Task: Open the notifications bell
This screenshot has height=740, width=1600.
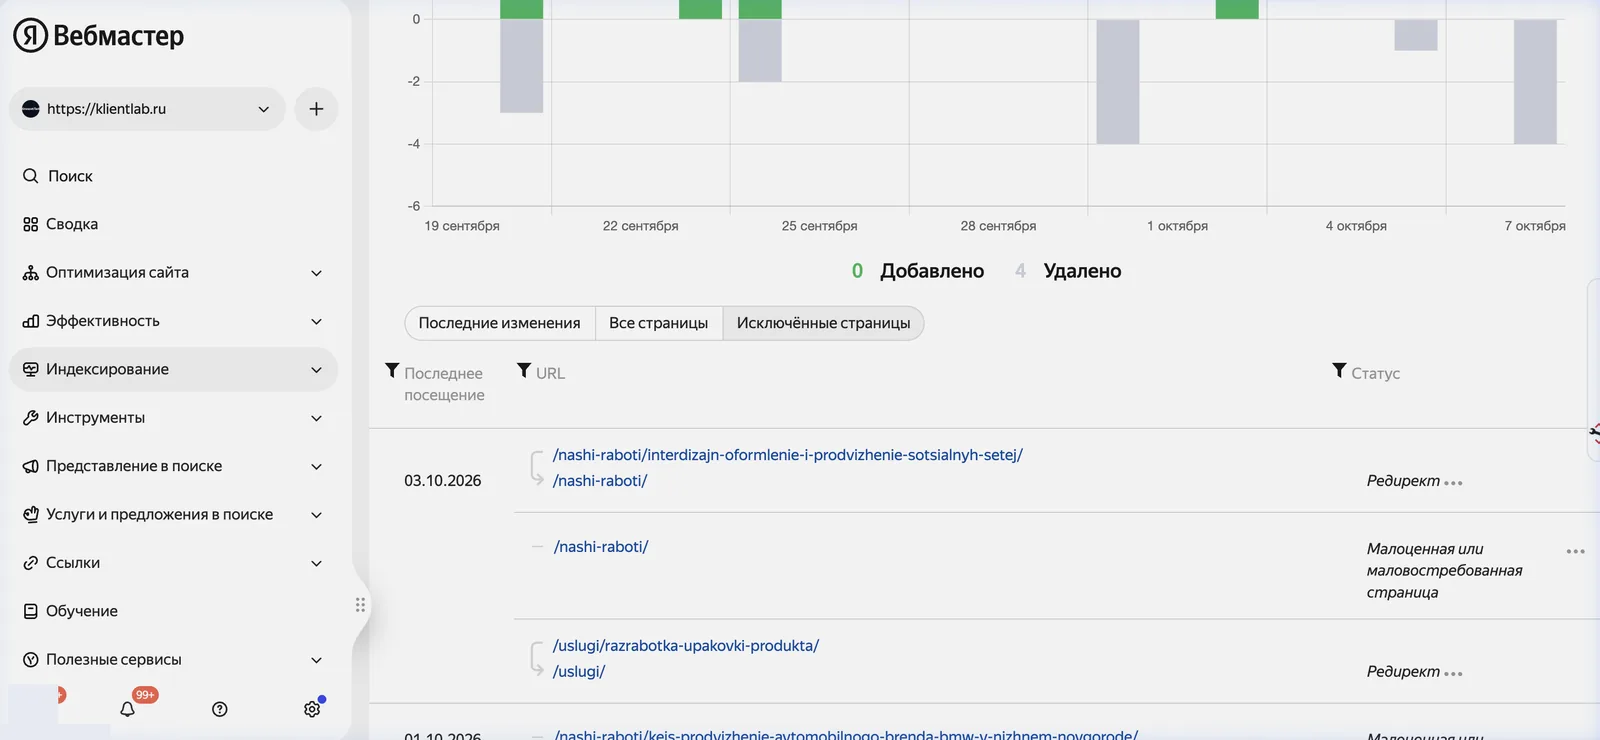Action: point(127,709)
